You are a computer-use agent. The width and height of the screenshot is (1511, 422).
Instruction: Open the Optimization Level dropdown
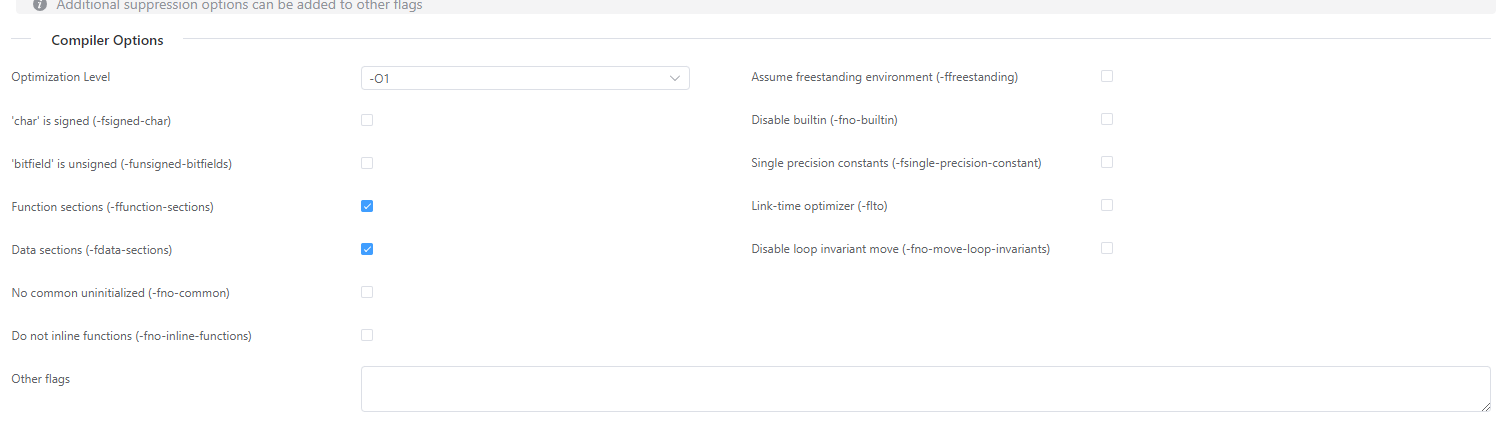(x=524, y=78)
